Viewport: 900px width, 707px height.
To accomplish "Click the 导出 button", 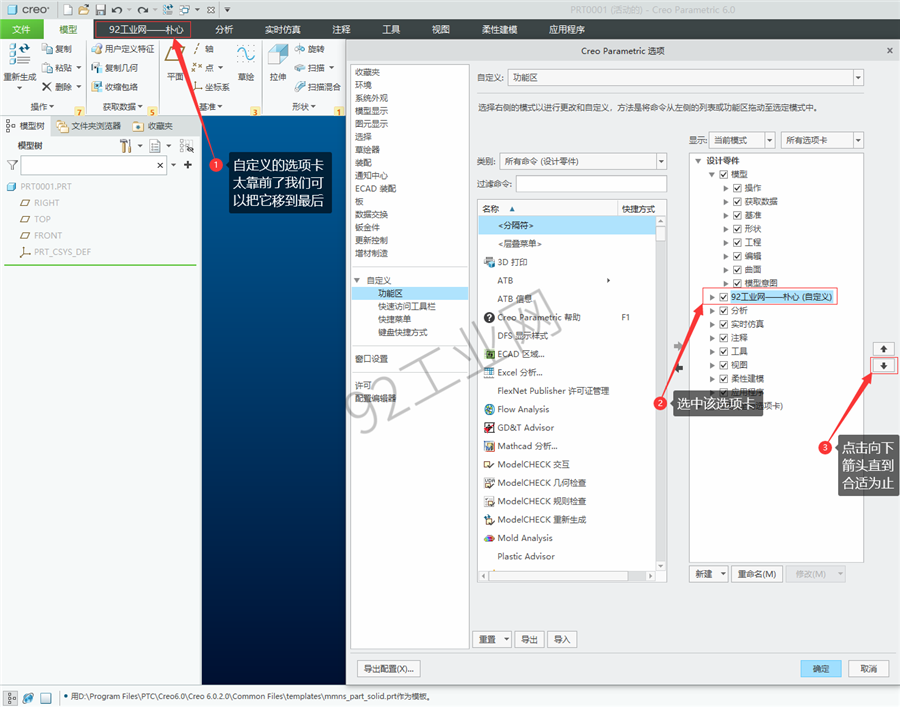I will [x=529, y=639].
